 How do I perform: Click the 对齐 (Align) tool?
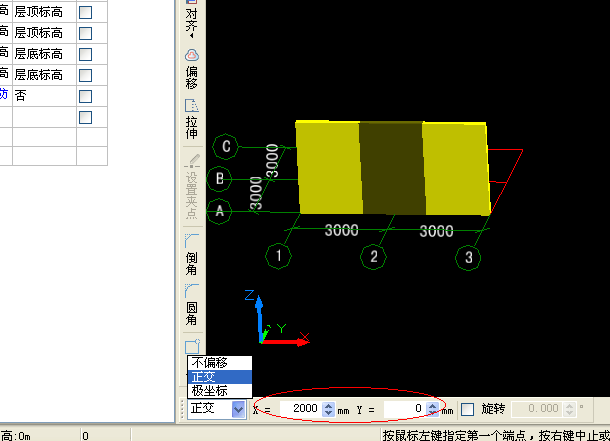[191, 22]
